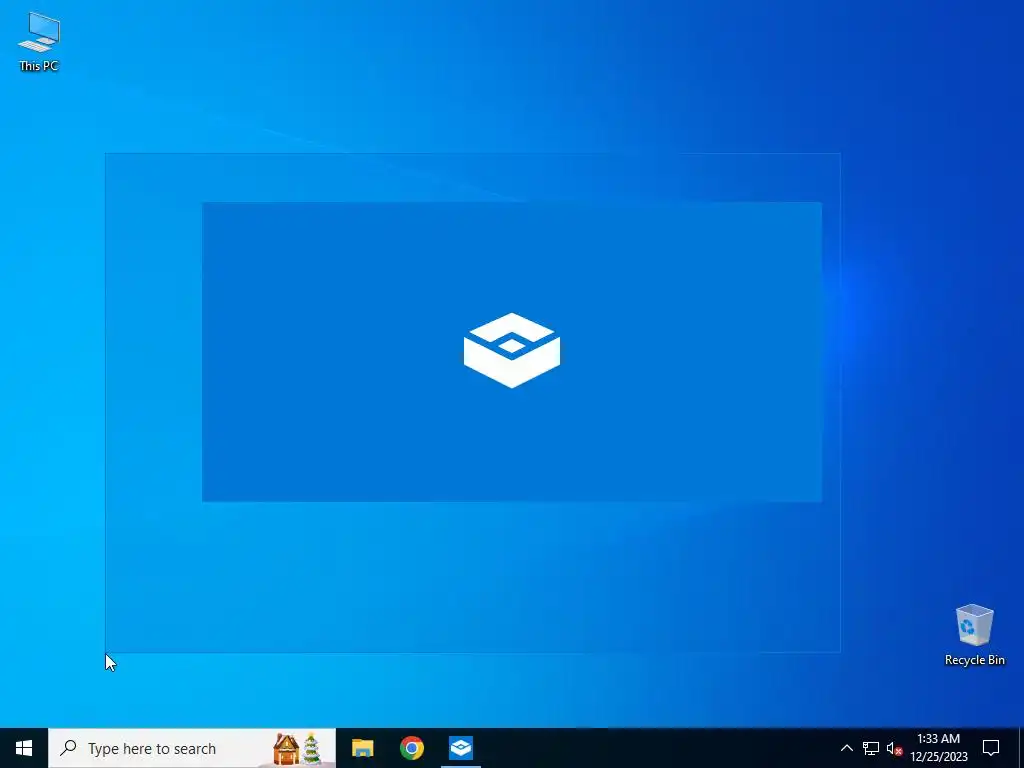Open File Explorer from the taskbar
This screenshot has height=768, width=1024.
point(362,748)
